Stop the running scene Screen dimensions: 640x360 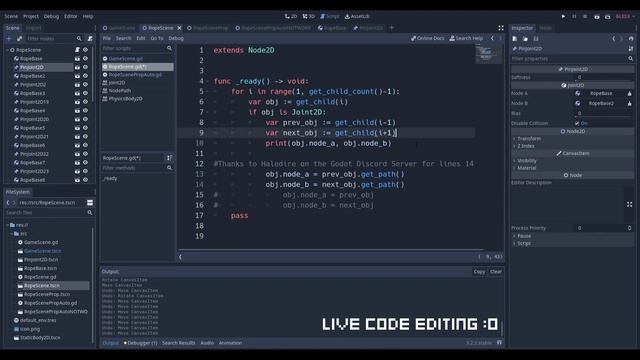[585, 16]
